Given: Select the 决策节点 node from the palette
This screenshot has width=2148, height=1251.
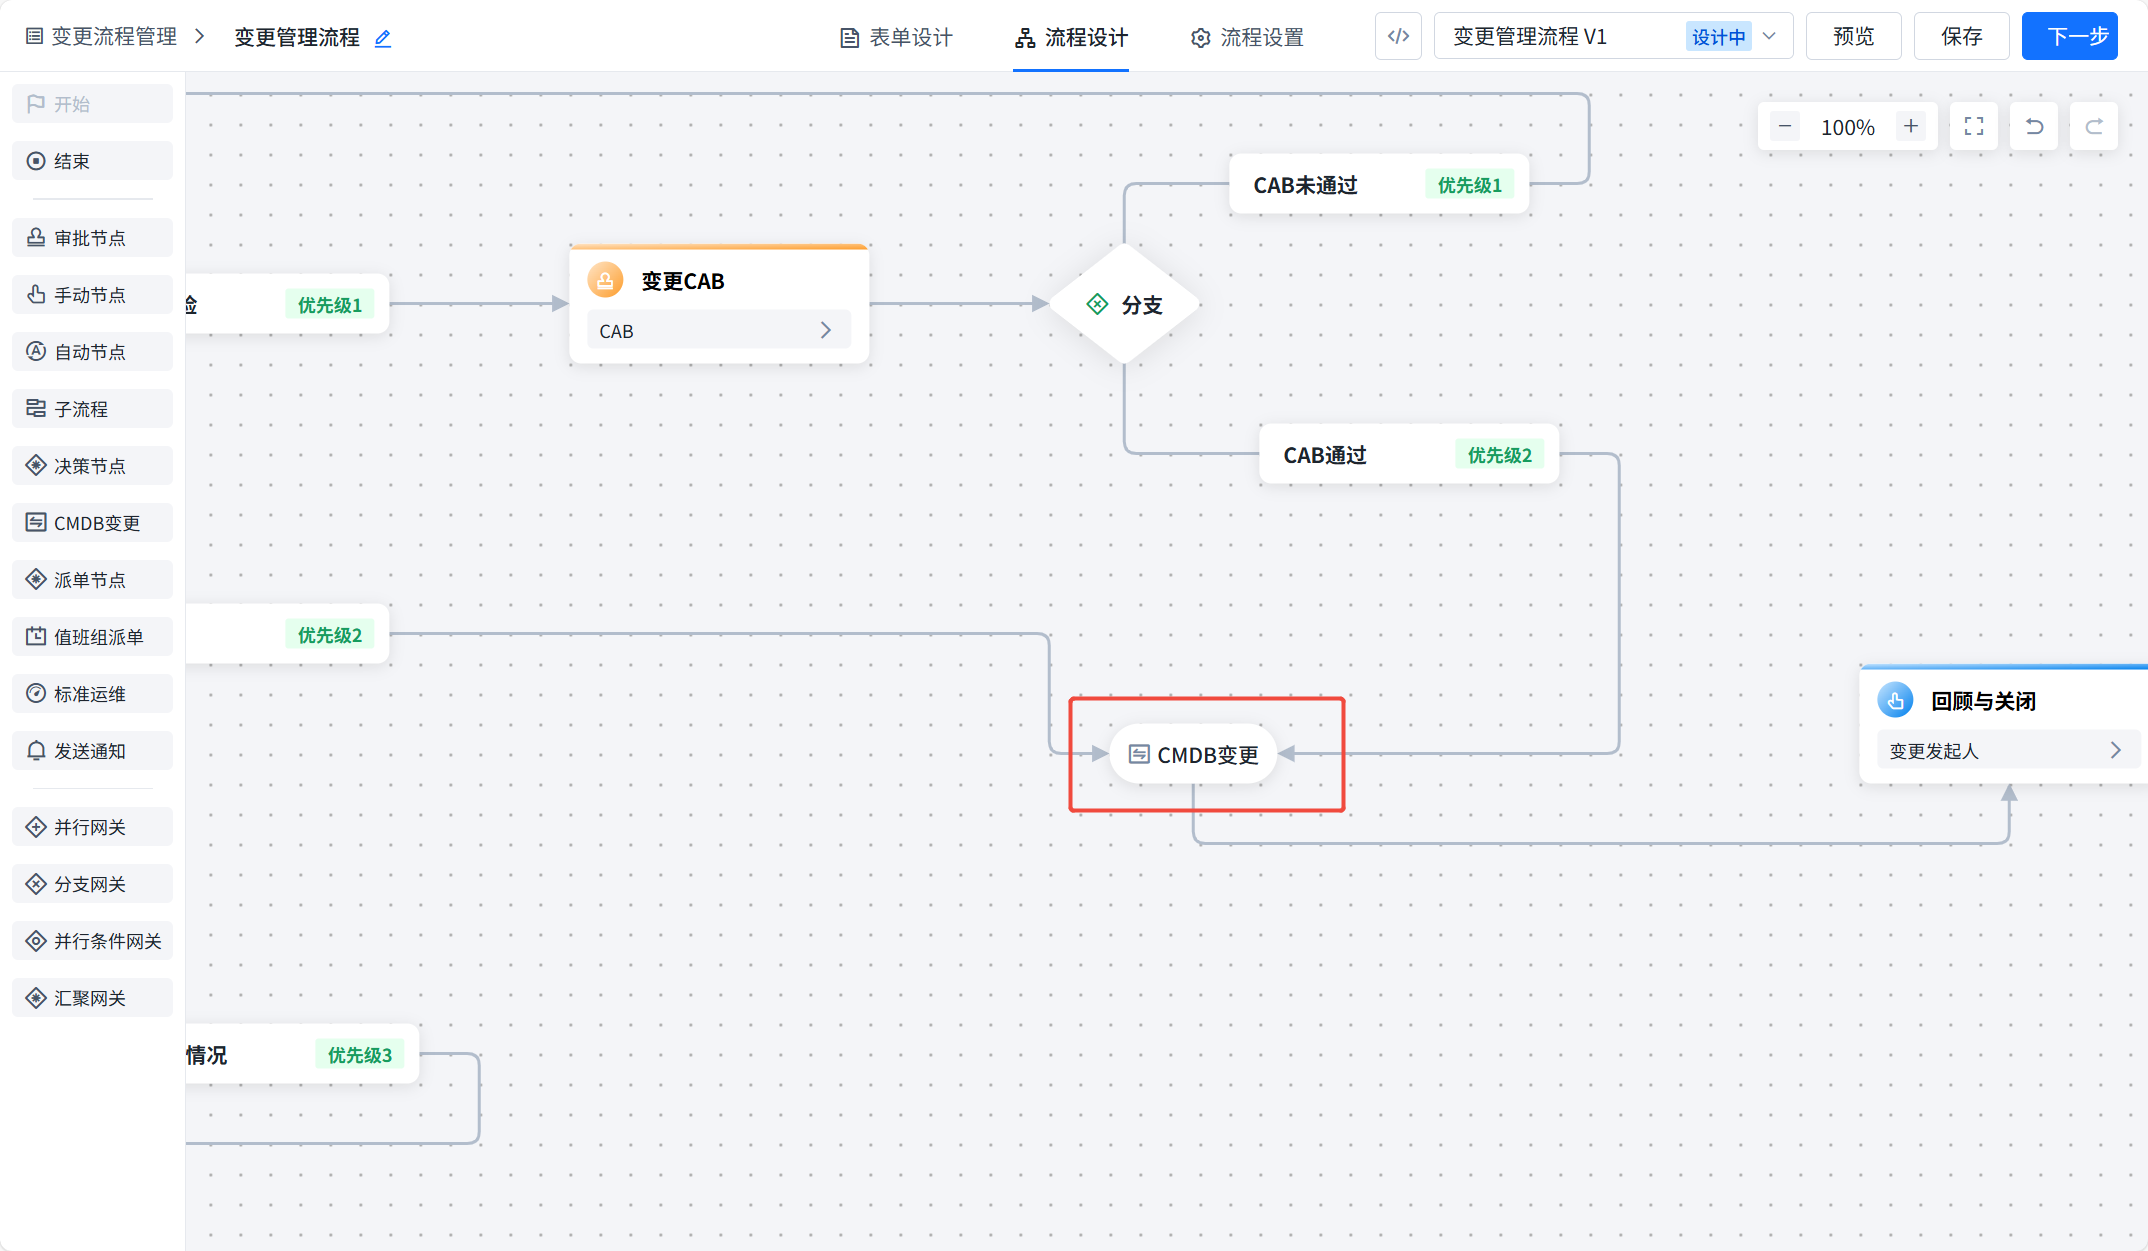Looking at the screenshot, I should [91, 466].
